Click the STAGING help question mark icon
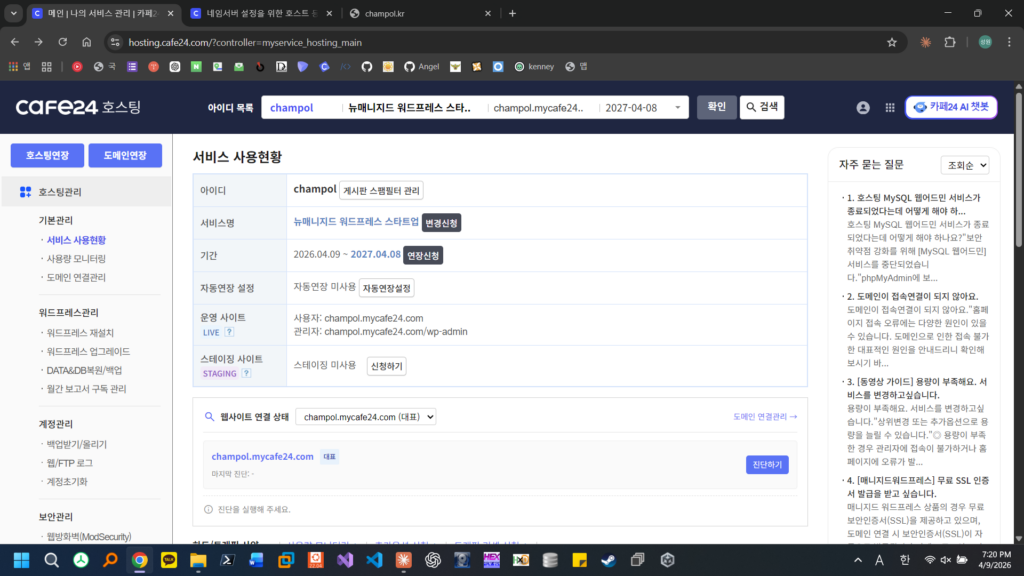The width and height of the screenshot is (1024, 576). click(246, 373)
